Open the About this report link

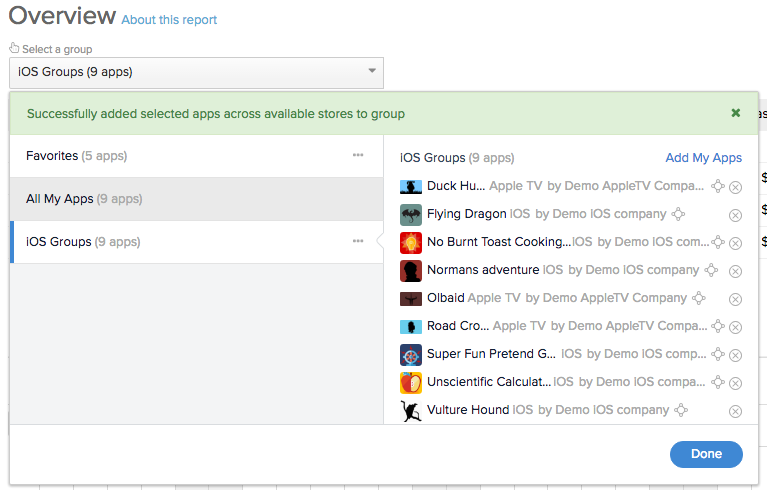point(169,20)
